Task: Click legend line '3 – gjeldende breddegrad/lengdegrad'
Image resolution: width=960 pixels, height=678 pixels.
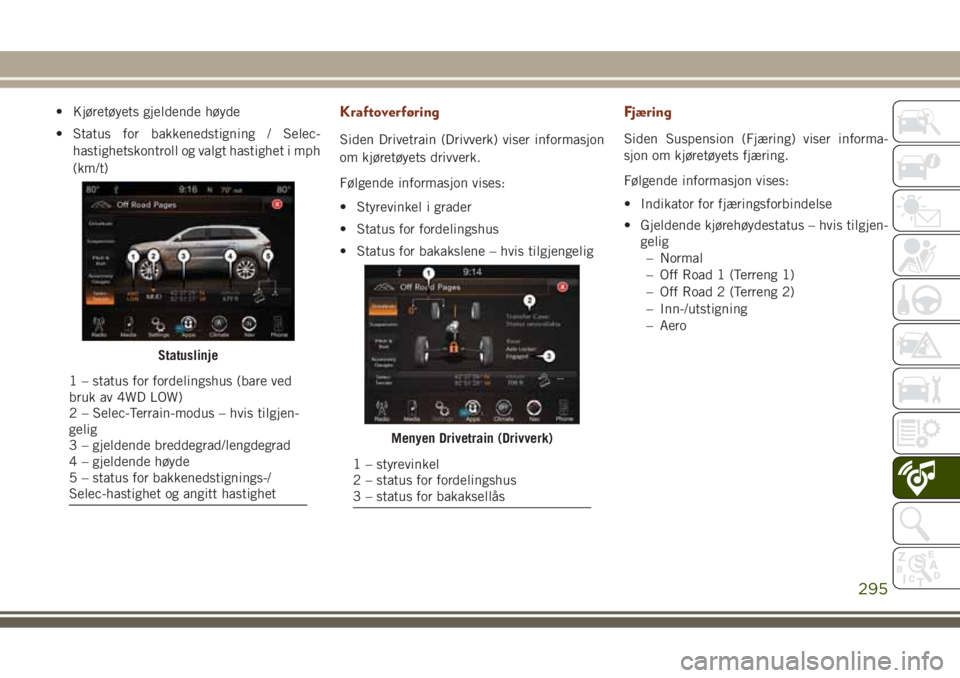Action: pyautogui.click(x=179, y=445)
